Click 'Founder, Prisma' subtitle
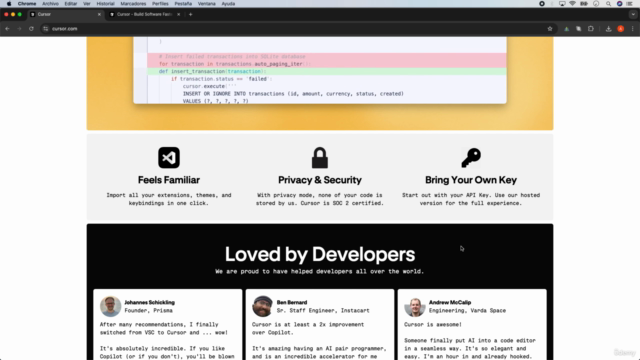 (149, 311)
